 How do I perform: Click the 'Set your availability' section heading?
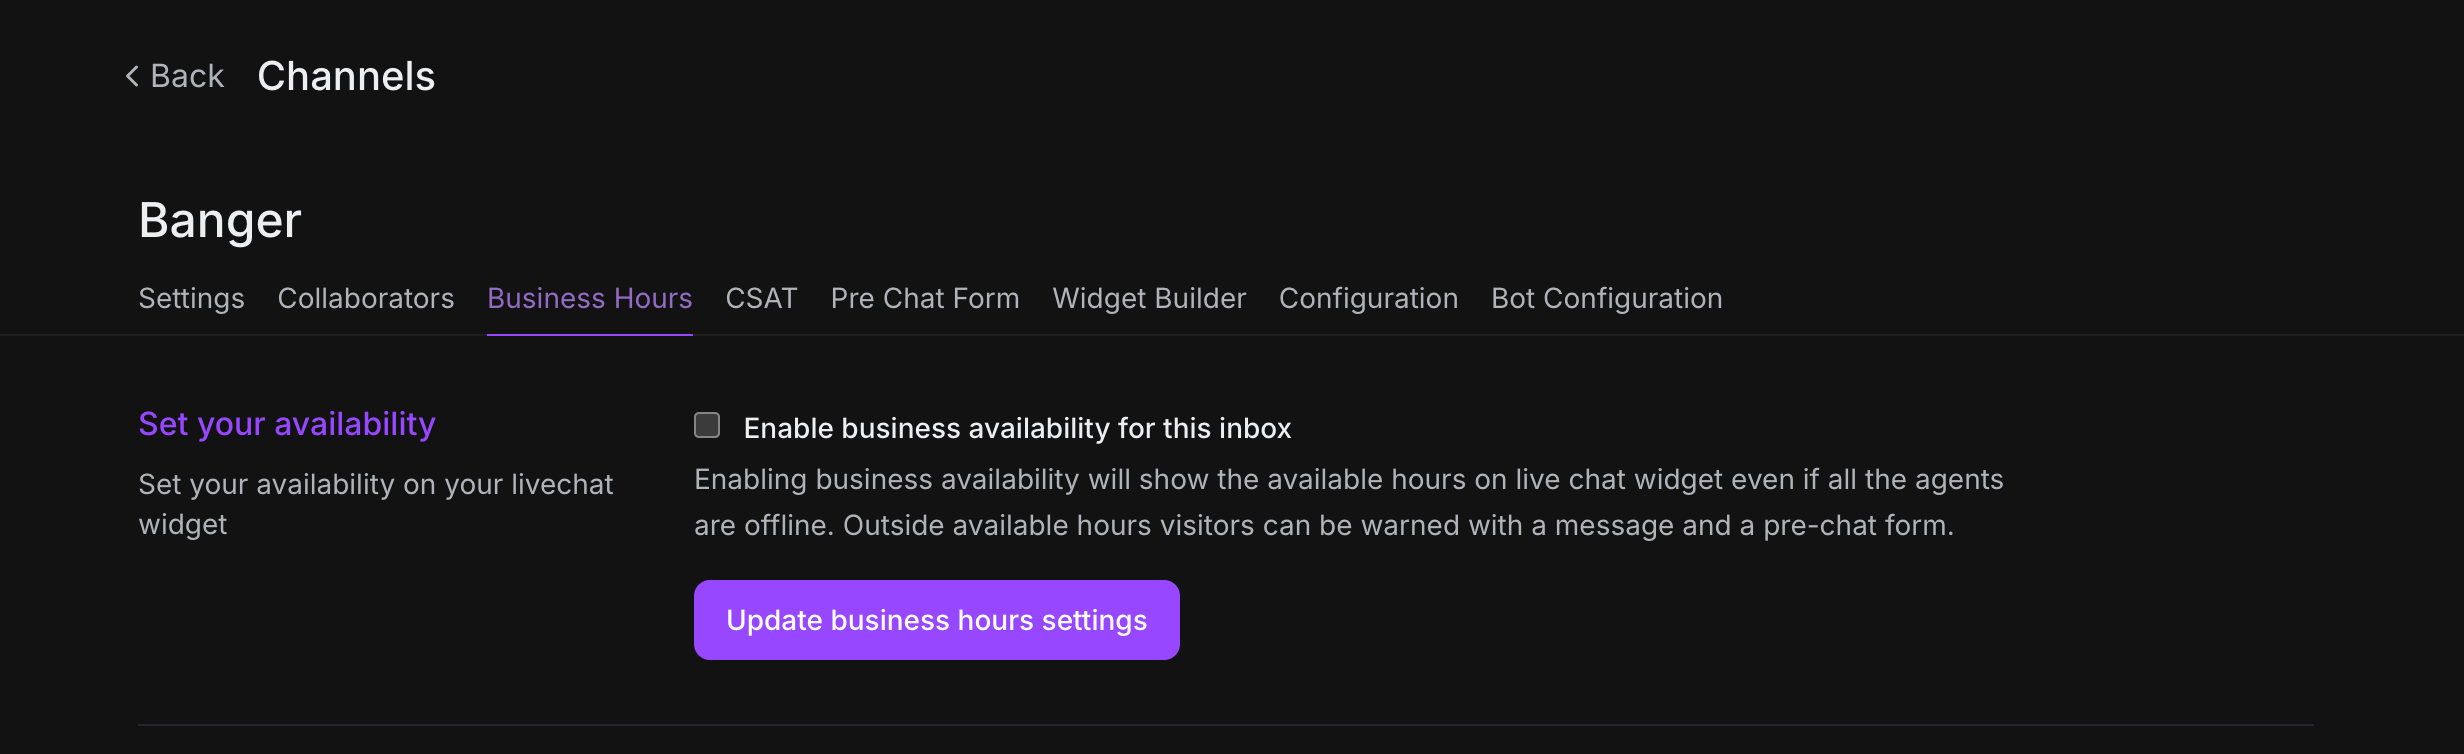287,424
